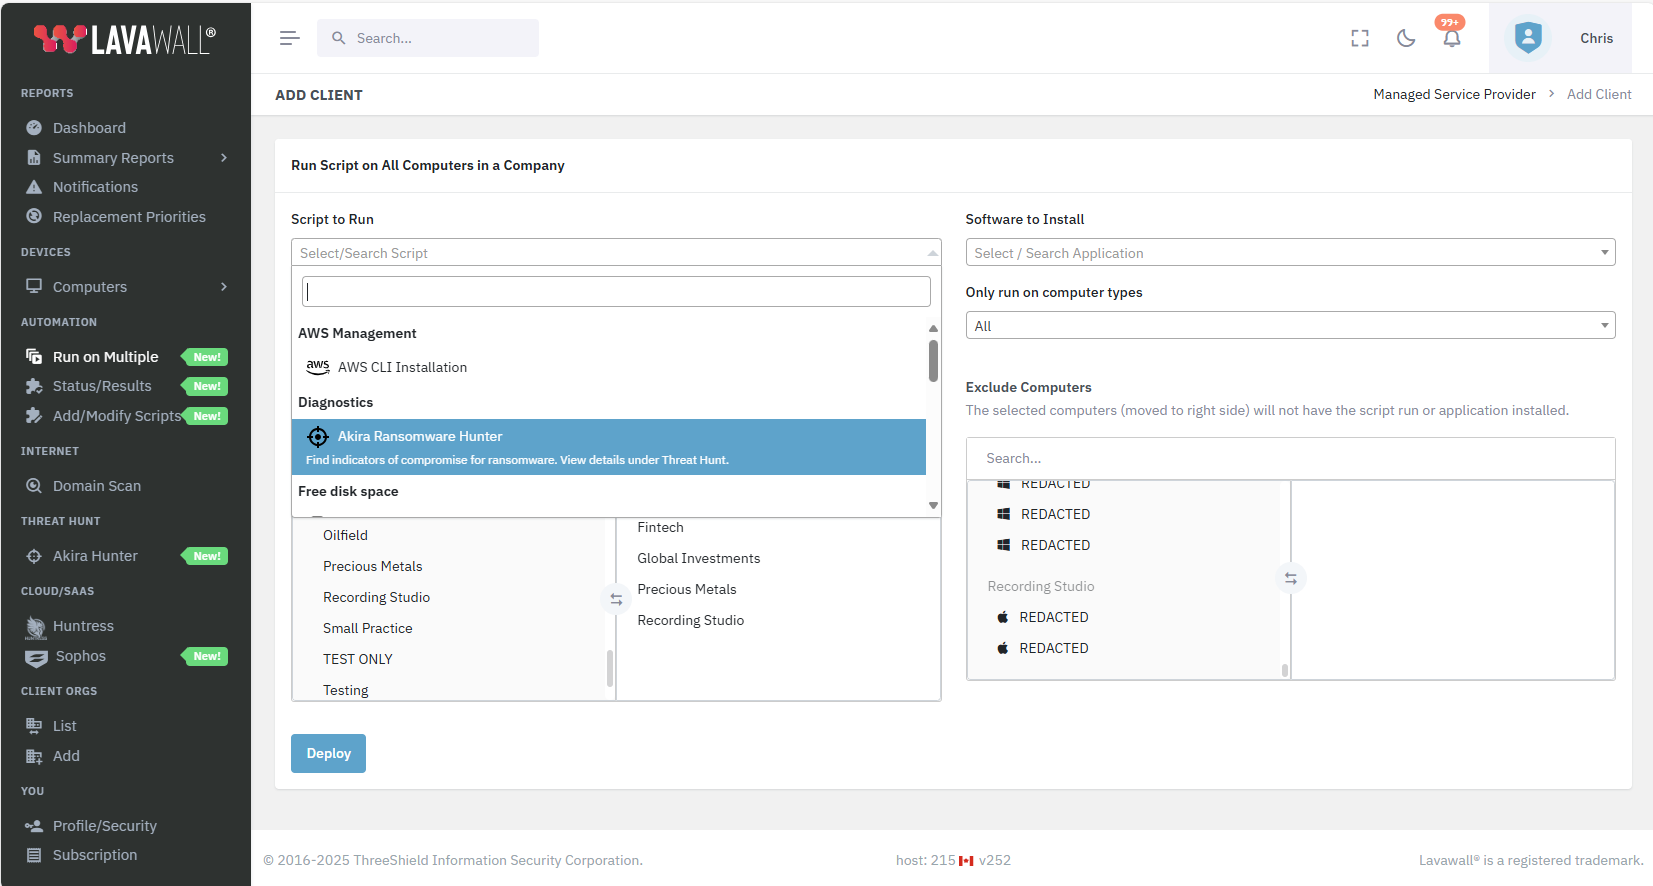This screenshot has height=886, width=1653.
Task: Select Akira Ransomware Hunter script
Action: [x=609, y=447]
